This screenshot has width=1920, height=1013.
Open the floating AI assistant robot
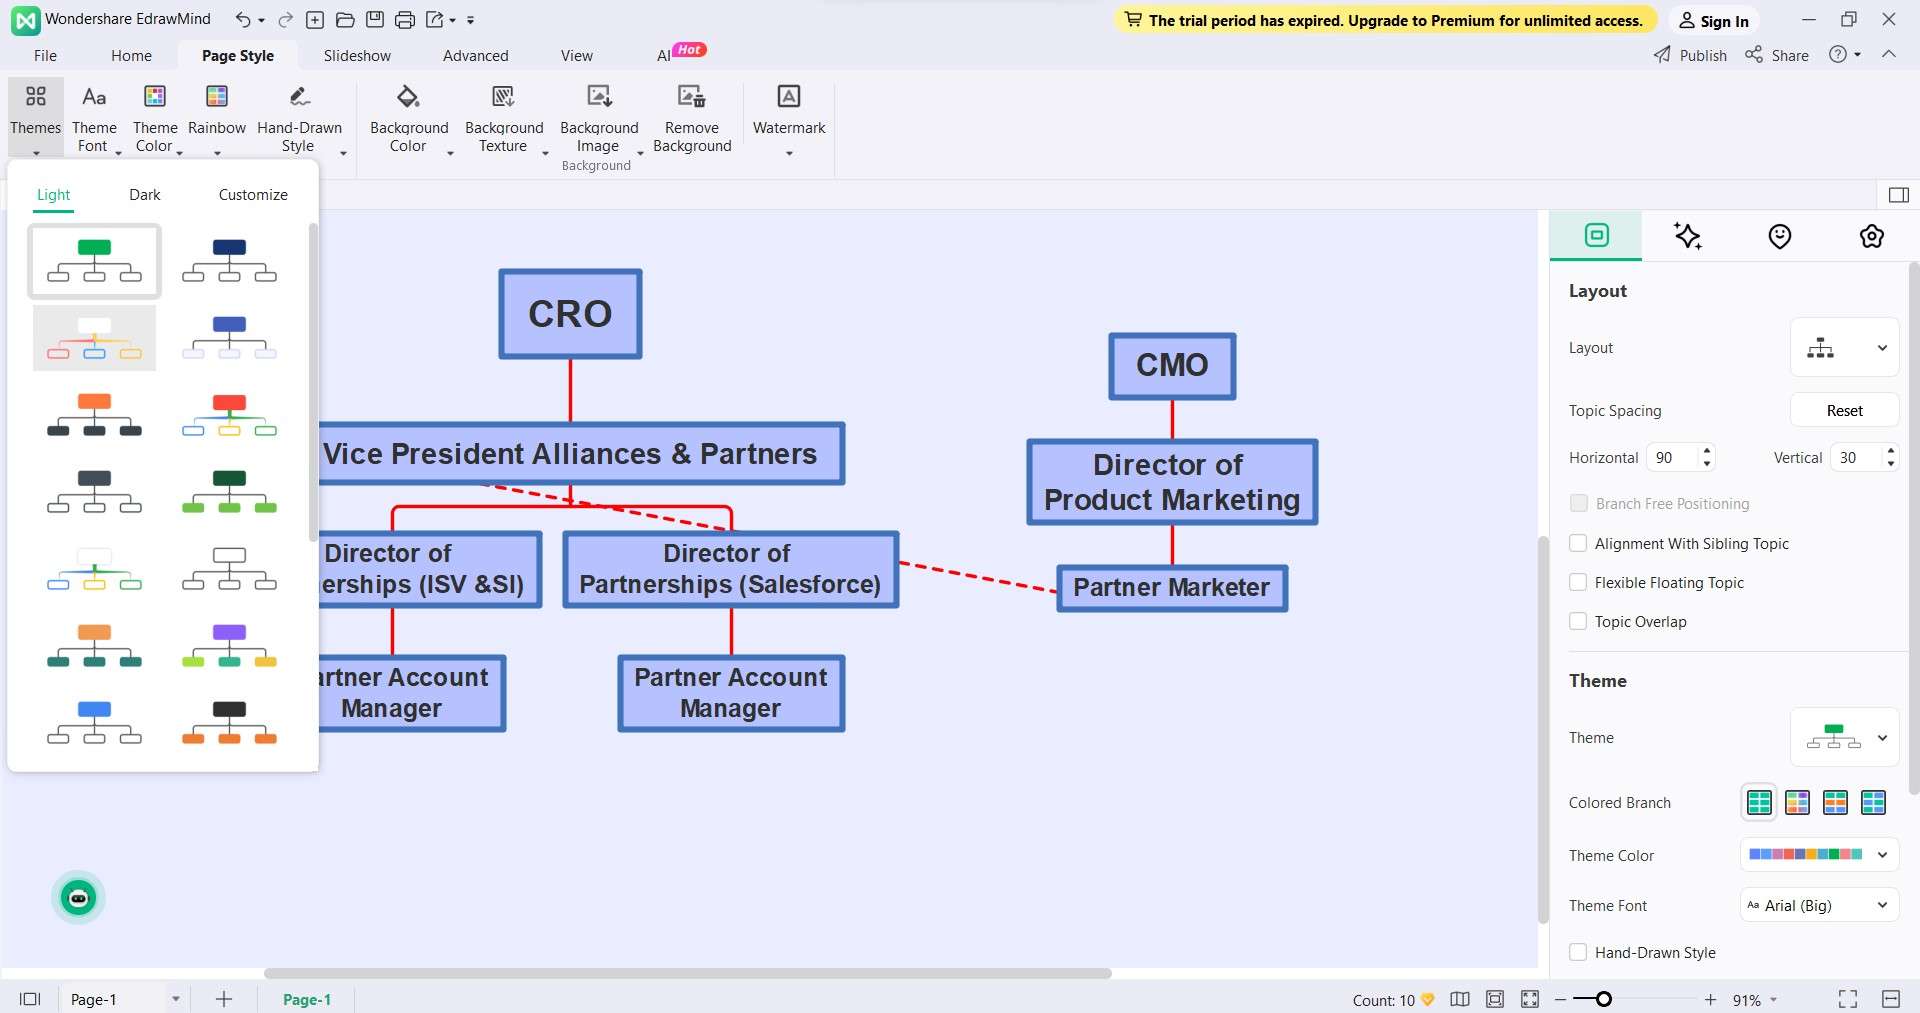click(78, 898)
